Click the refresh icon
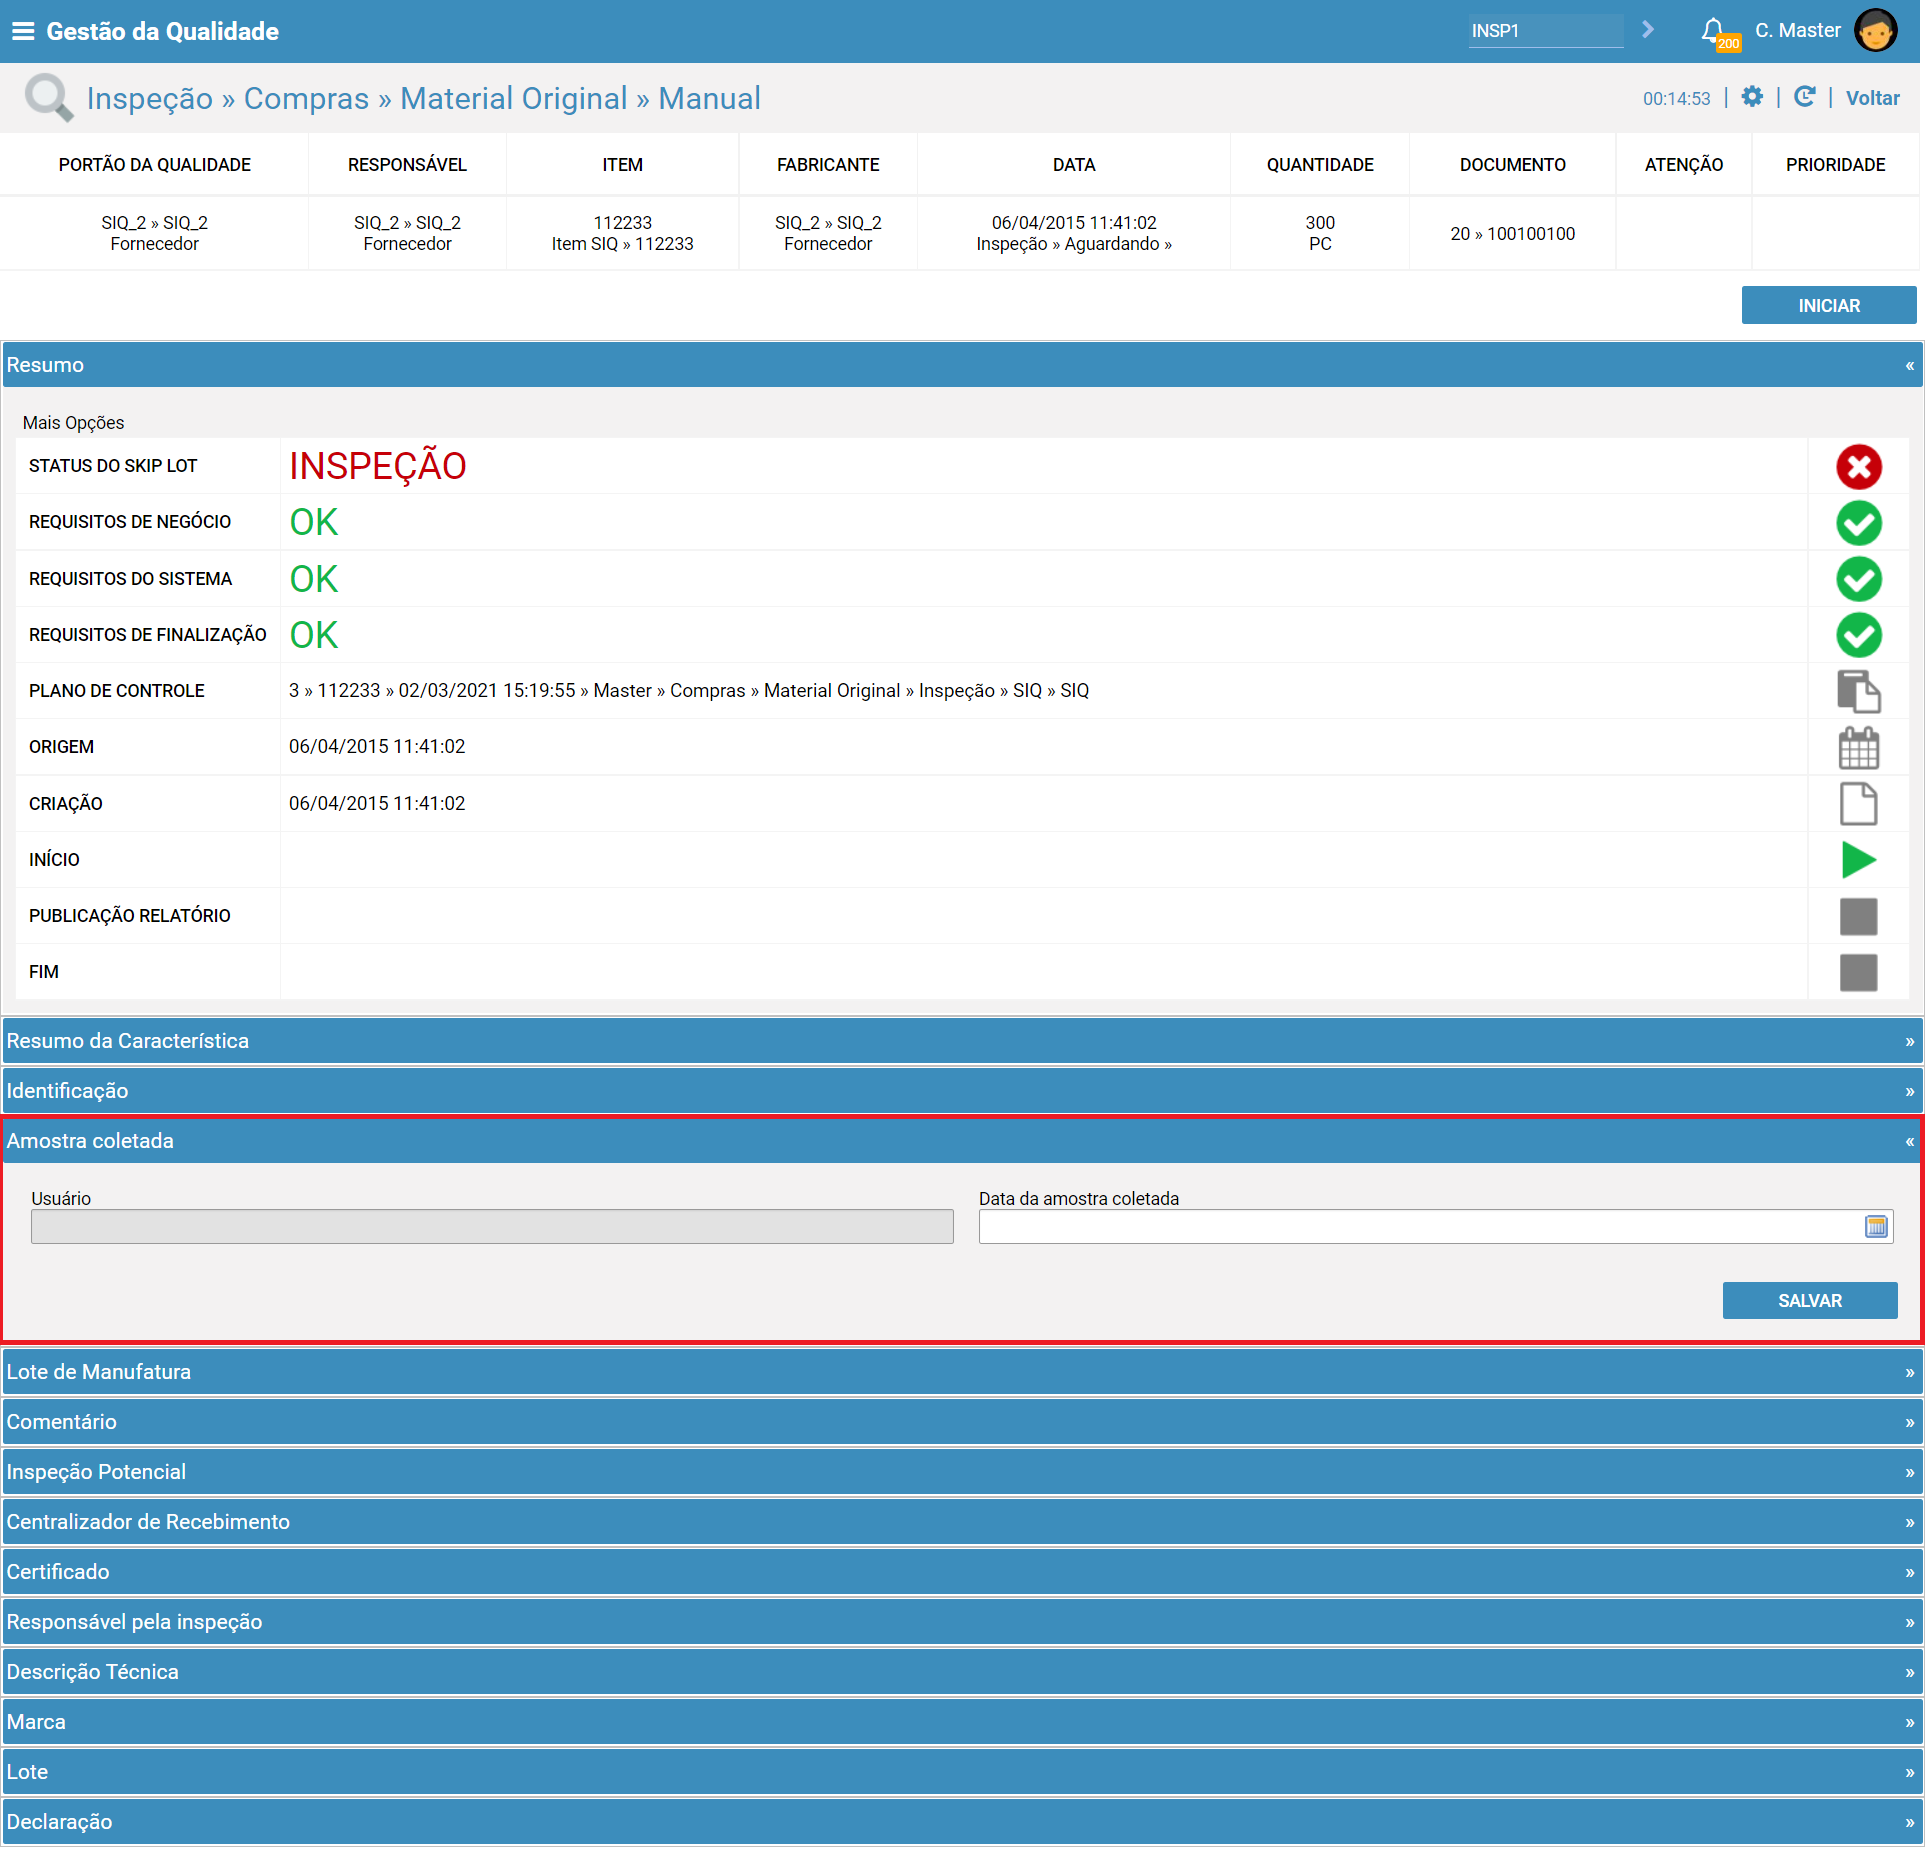This screenshot has width=1925, height=1852. (1805, 97)
